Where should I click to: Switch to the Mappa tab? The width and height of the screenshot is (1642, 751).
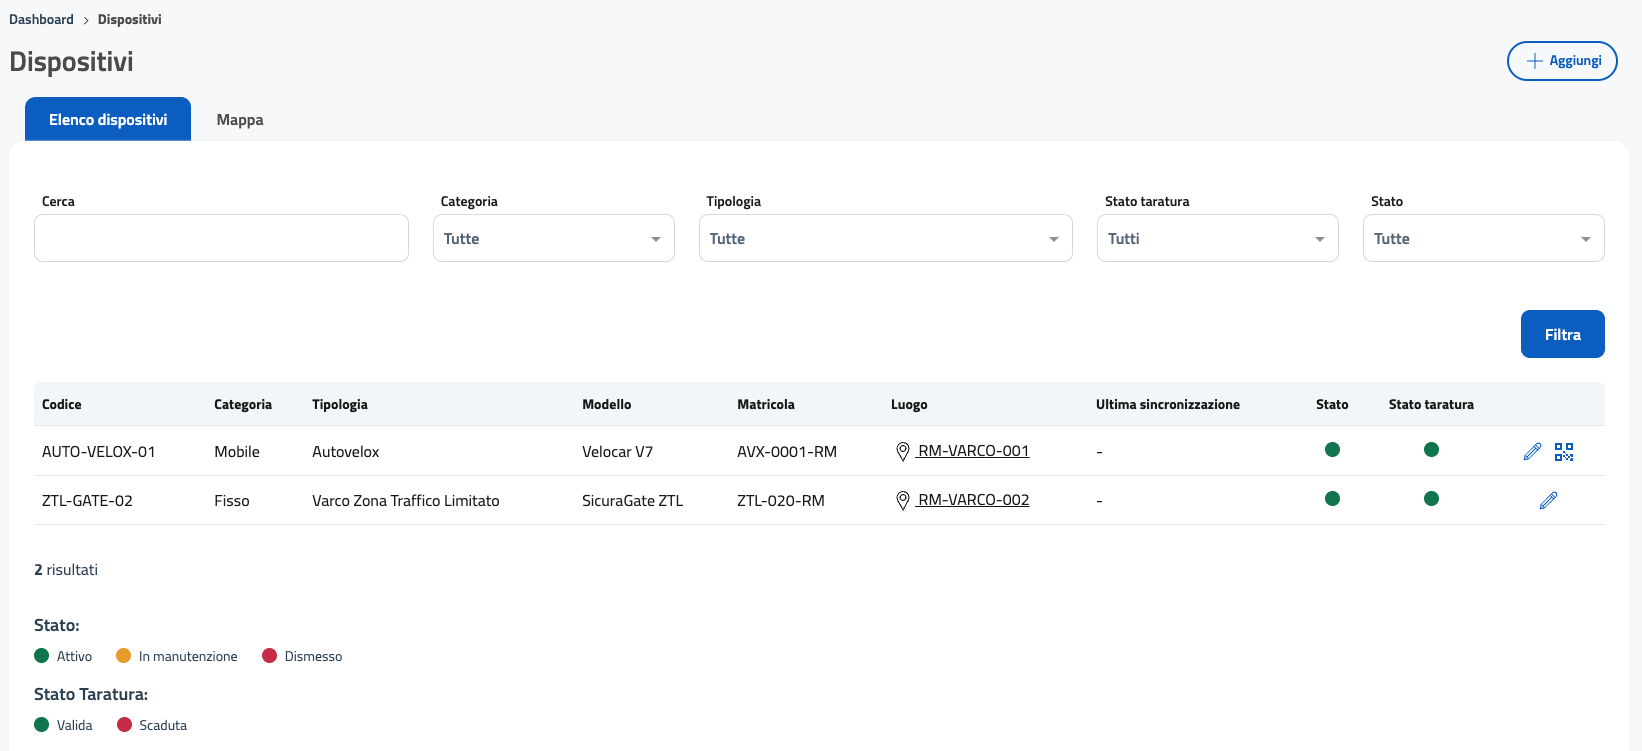(x=240, y=120)
